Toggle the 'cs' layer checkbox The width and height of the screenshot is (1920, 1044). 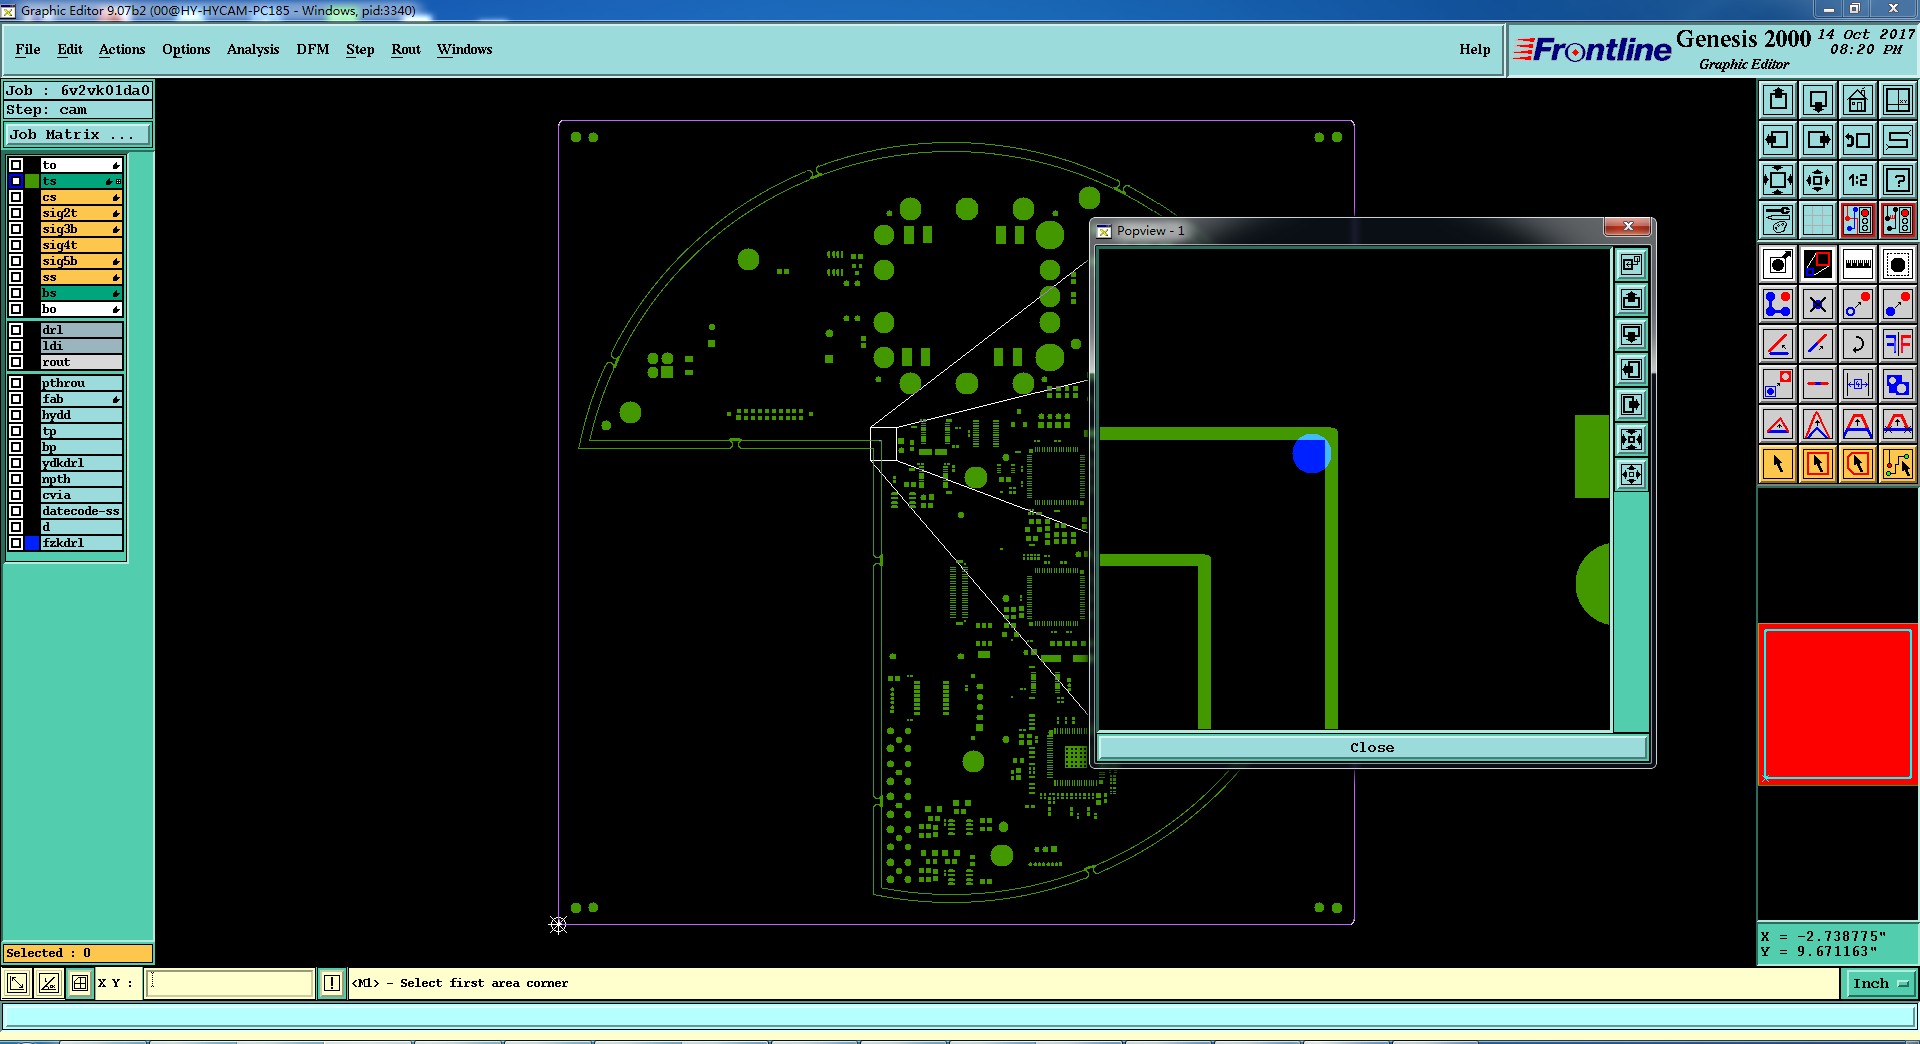(16, 197)
